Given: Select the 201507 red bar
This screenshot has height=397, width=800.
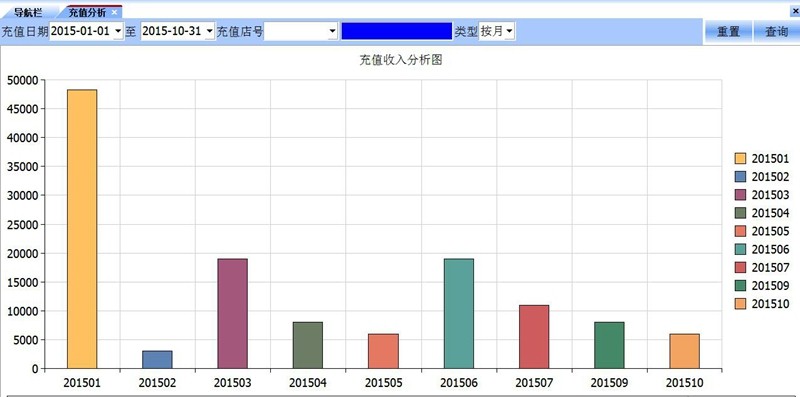Looking at the screenshot, I should click(534, 337).
